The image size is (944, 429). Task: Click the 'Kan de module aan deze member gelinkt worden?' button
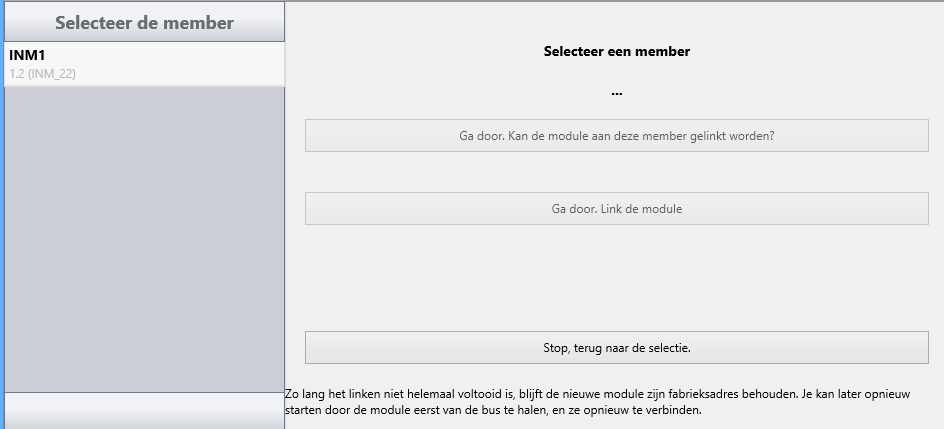616,135
